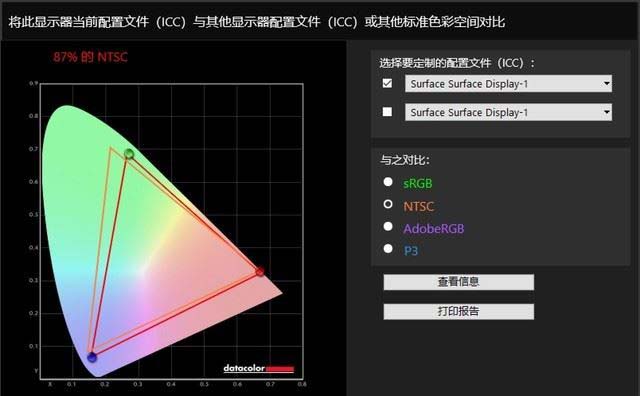Click the '选择要定制的配置文件 (ICC)' label
The height and width of the screenshot is (396, 640).
click(x=456, y=63)
